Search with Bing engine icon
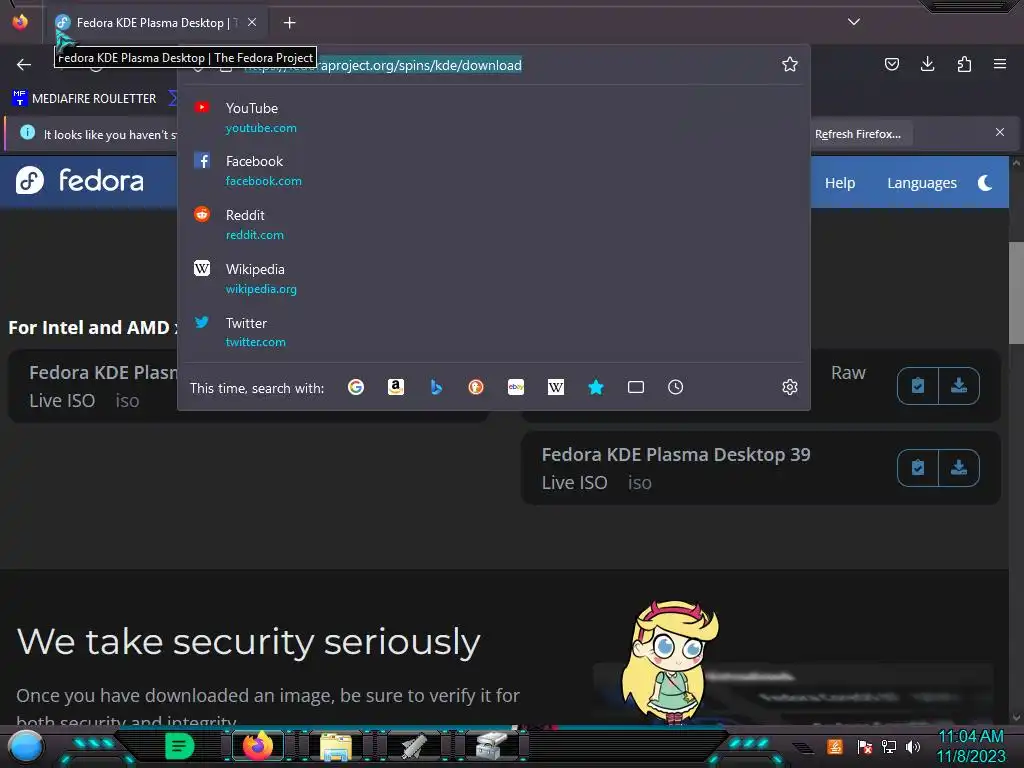 click(x=436, y=387)
